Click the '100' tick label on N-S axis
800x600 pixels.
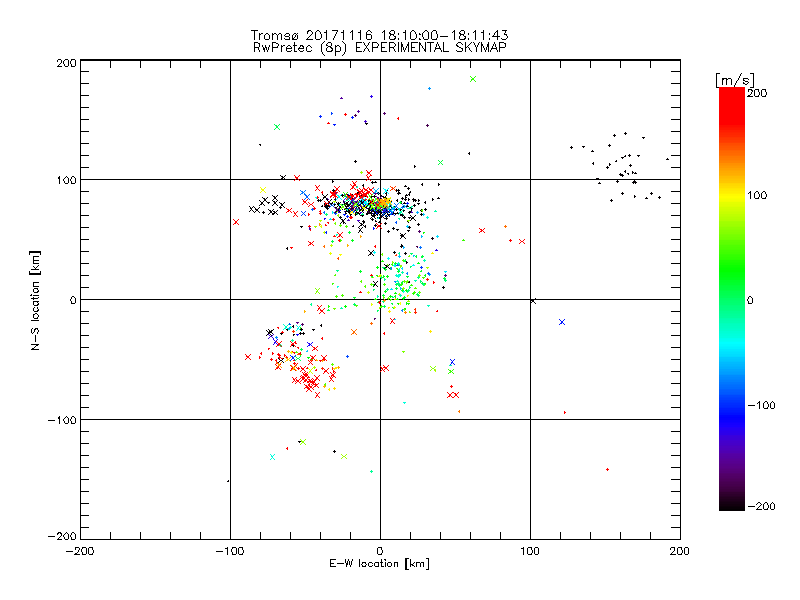(67, 180)
